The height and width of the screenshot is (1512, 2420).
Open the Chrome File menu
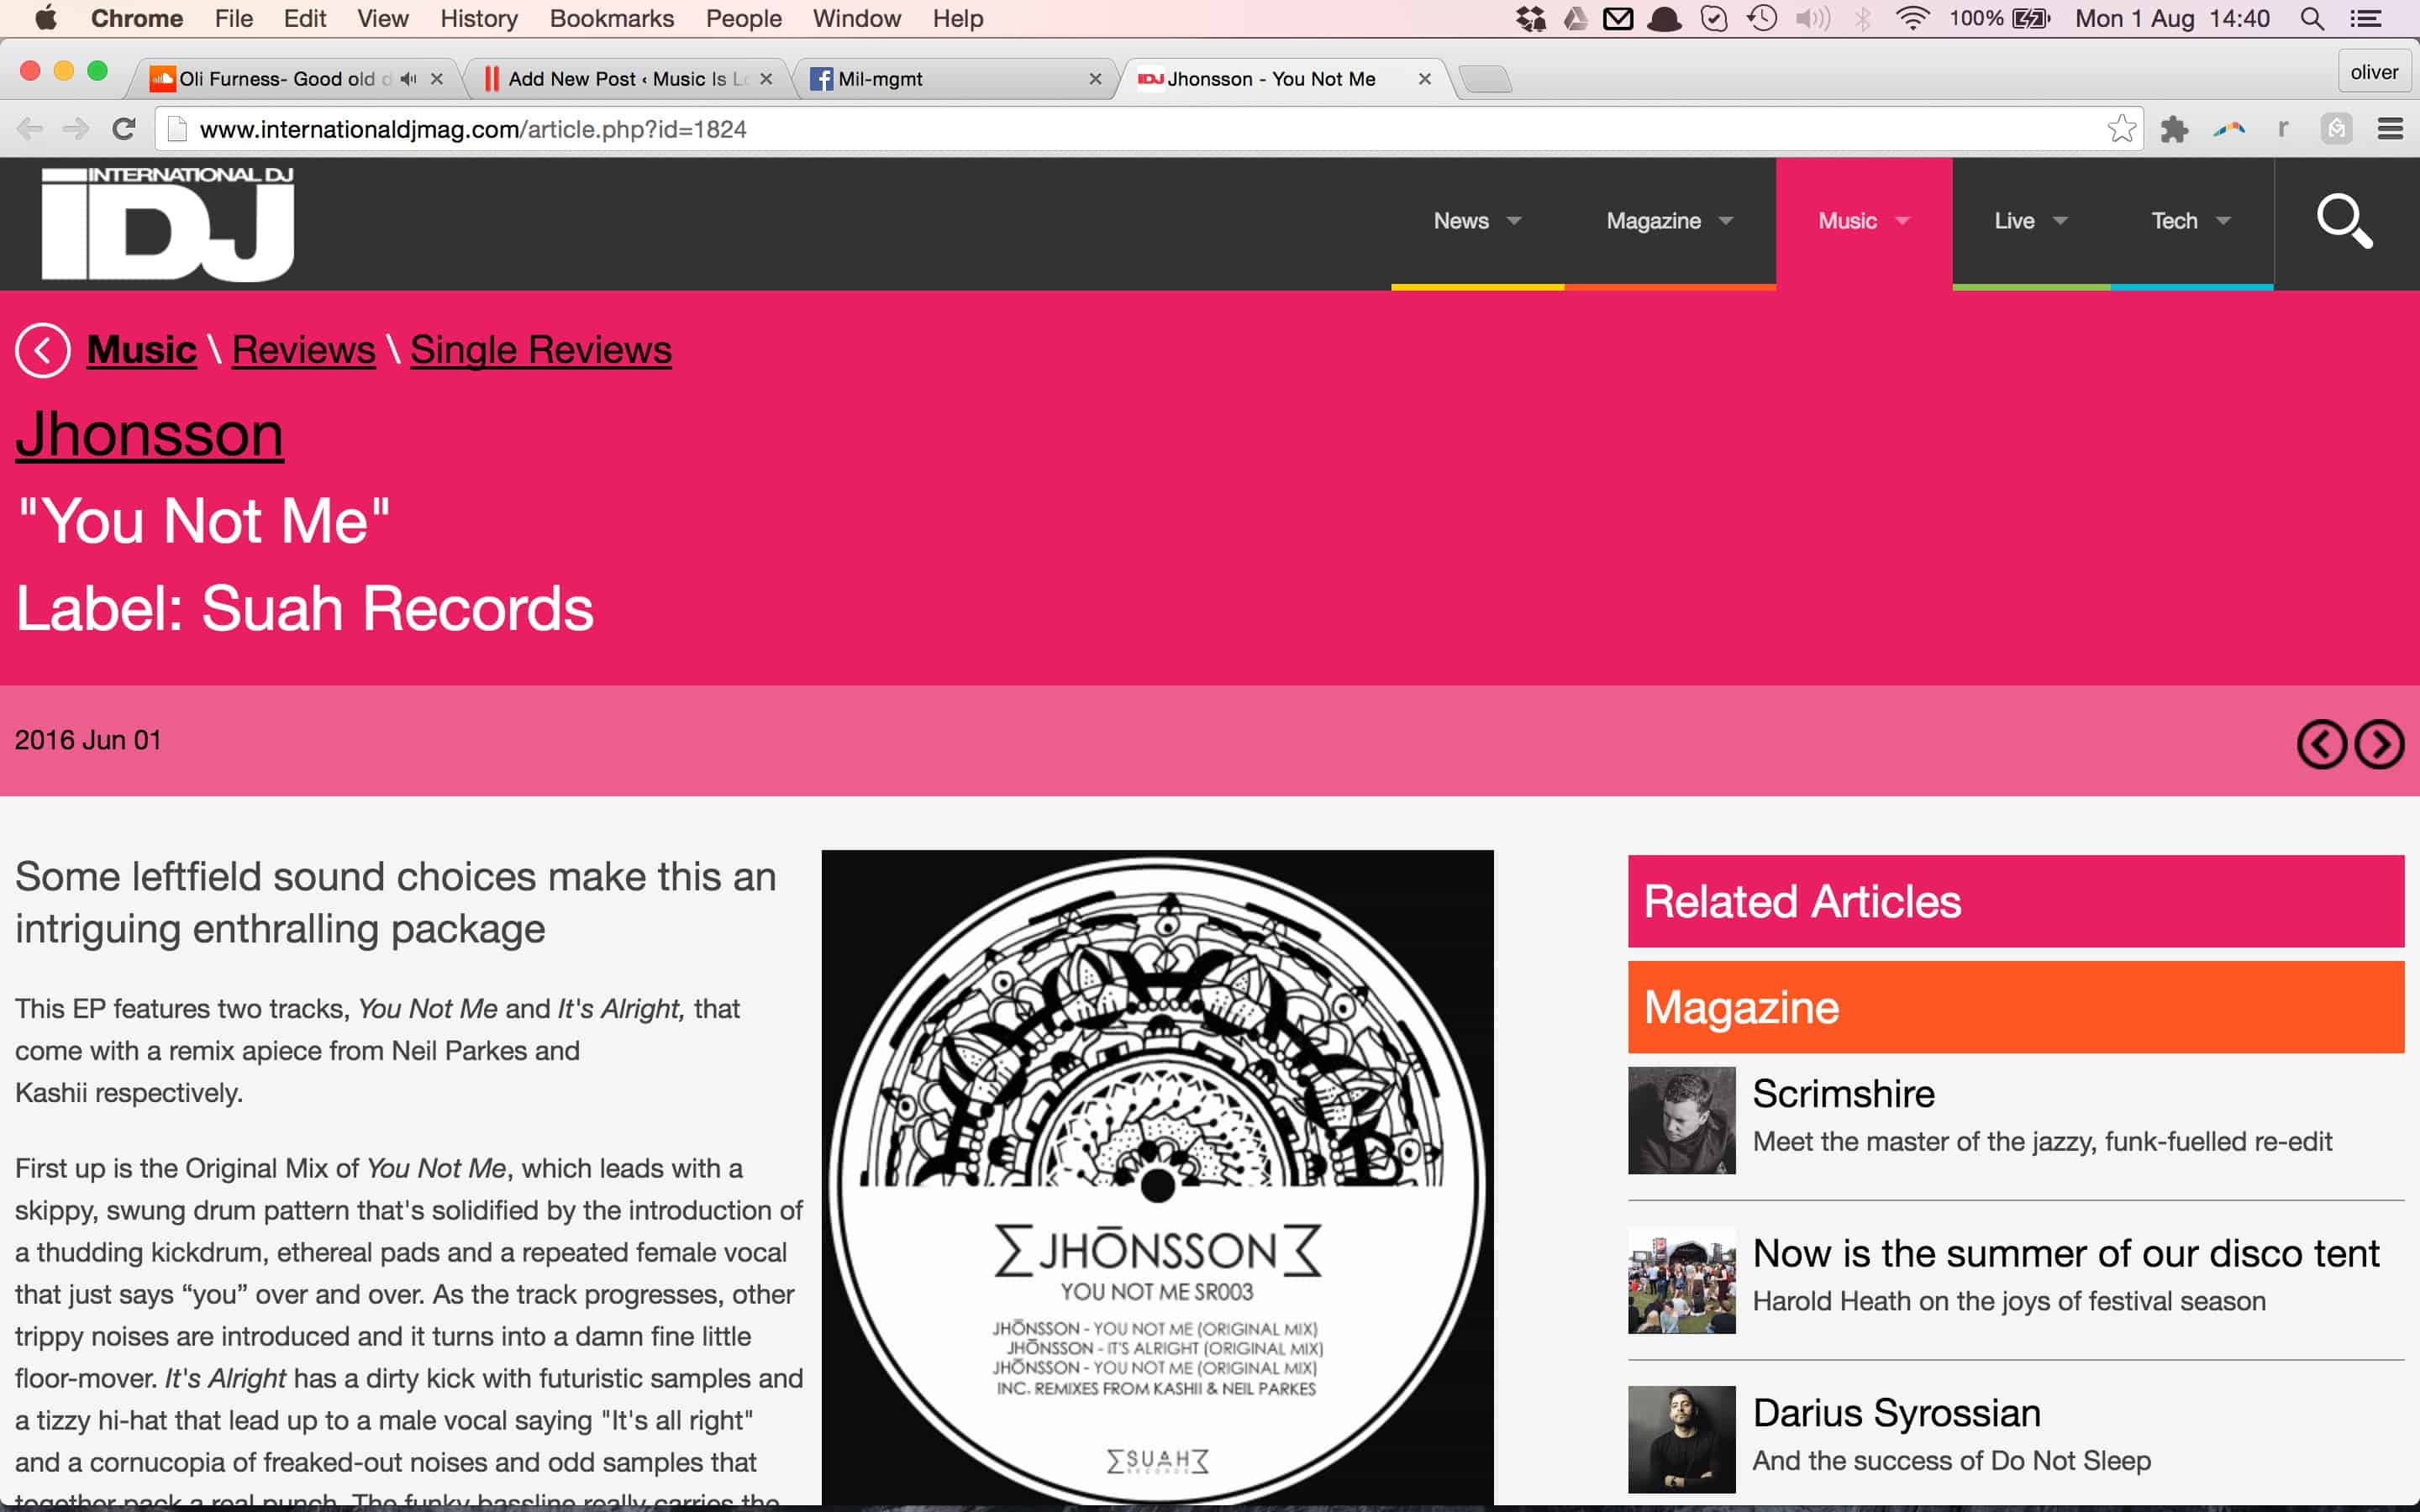pyautogui.click(x=233, y=18)
